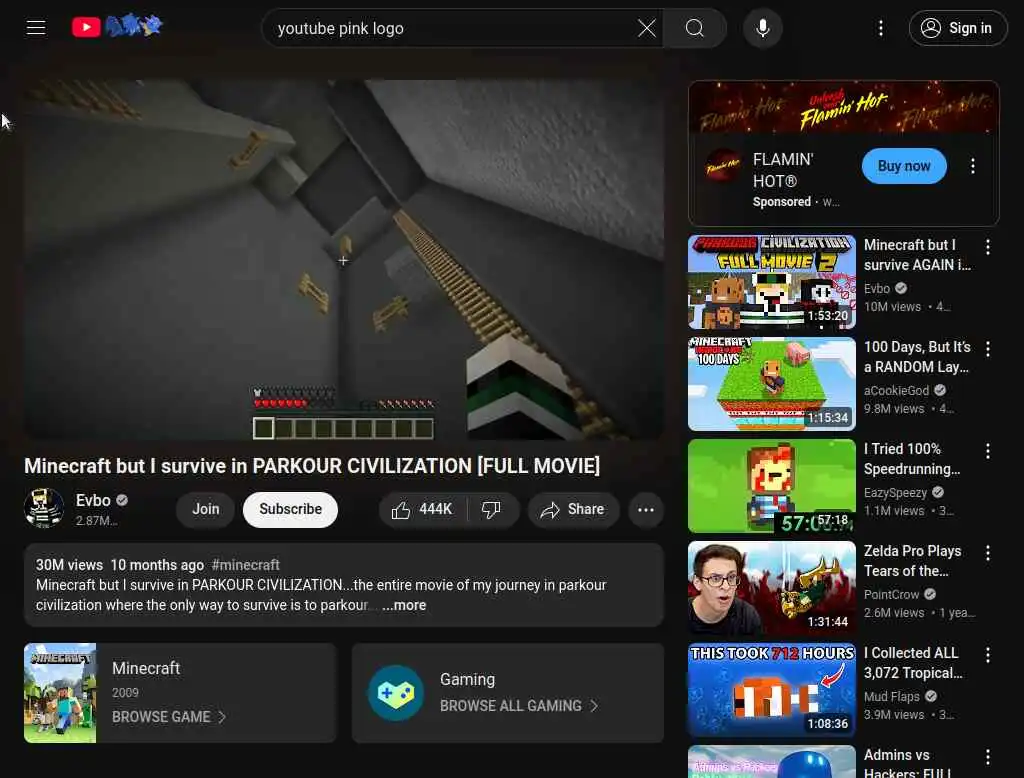Open the Minecraft game card thumbnail
Screen dimensions: 1024x778
pos(60,693)
